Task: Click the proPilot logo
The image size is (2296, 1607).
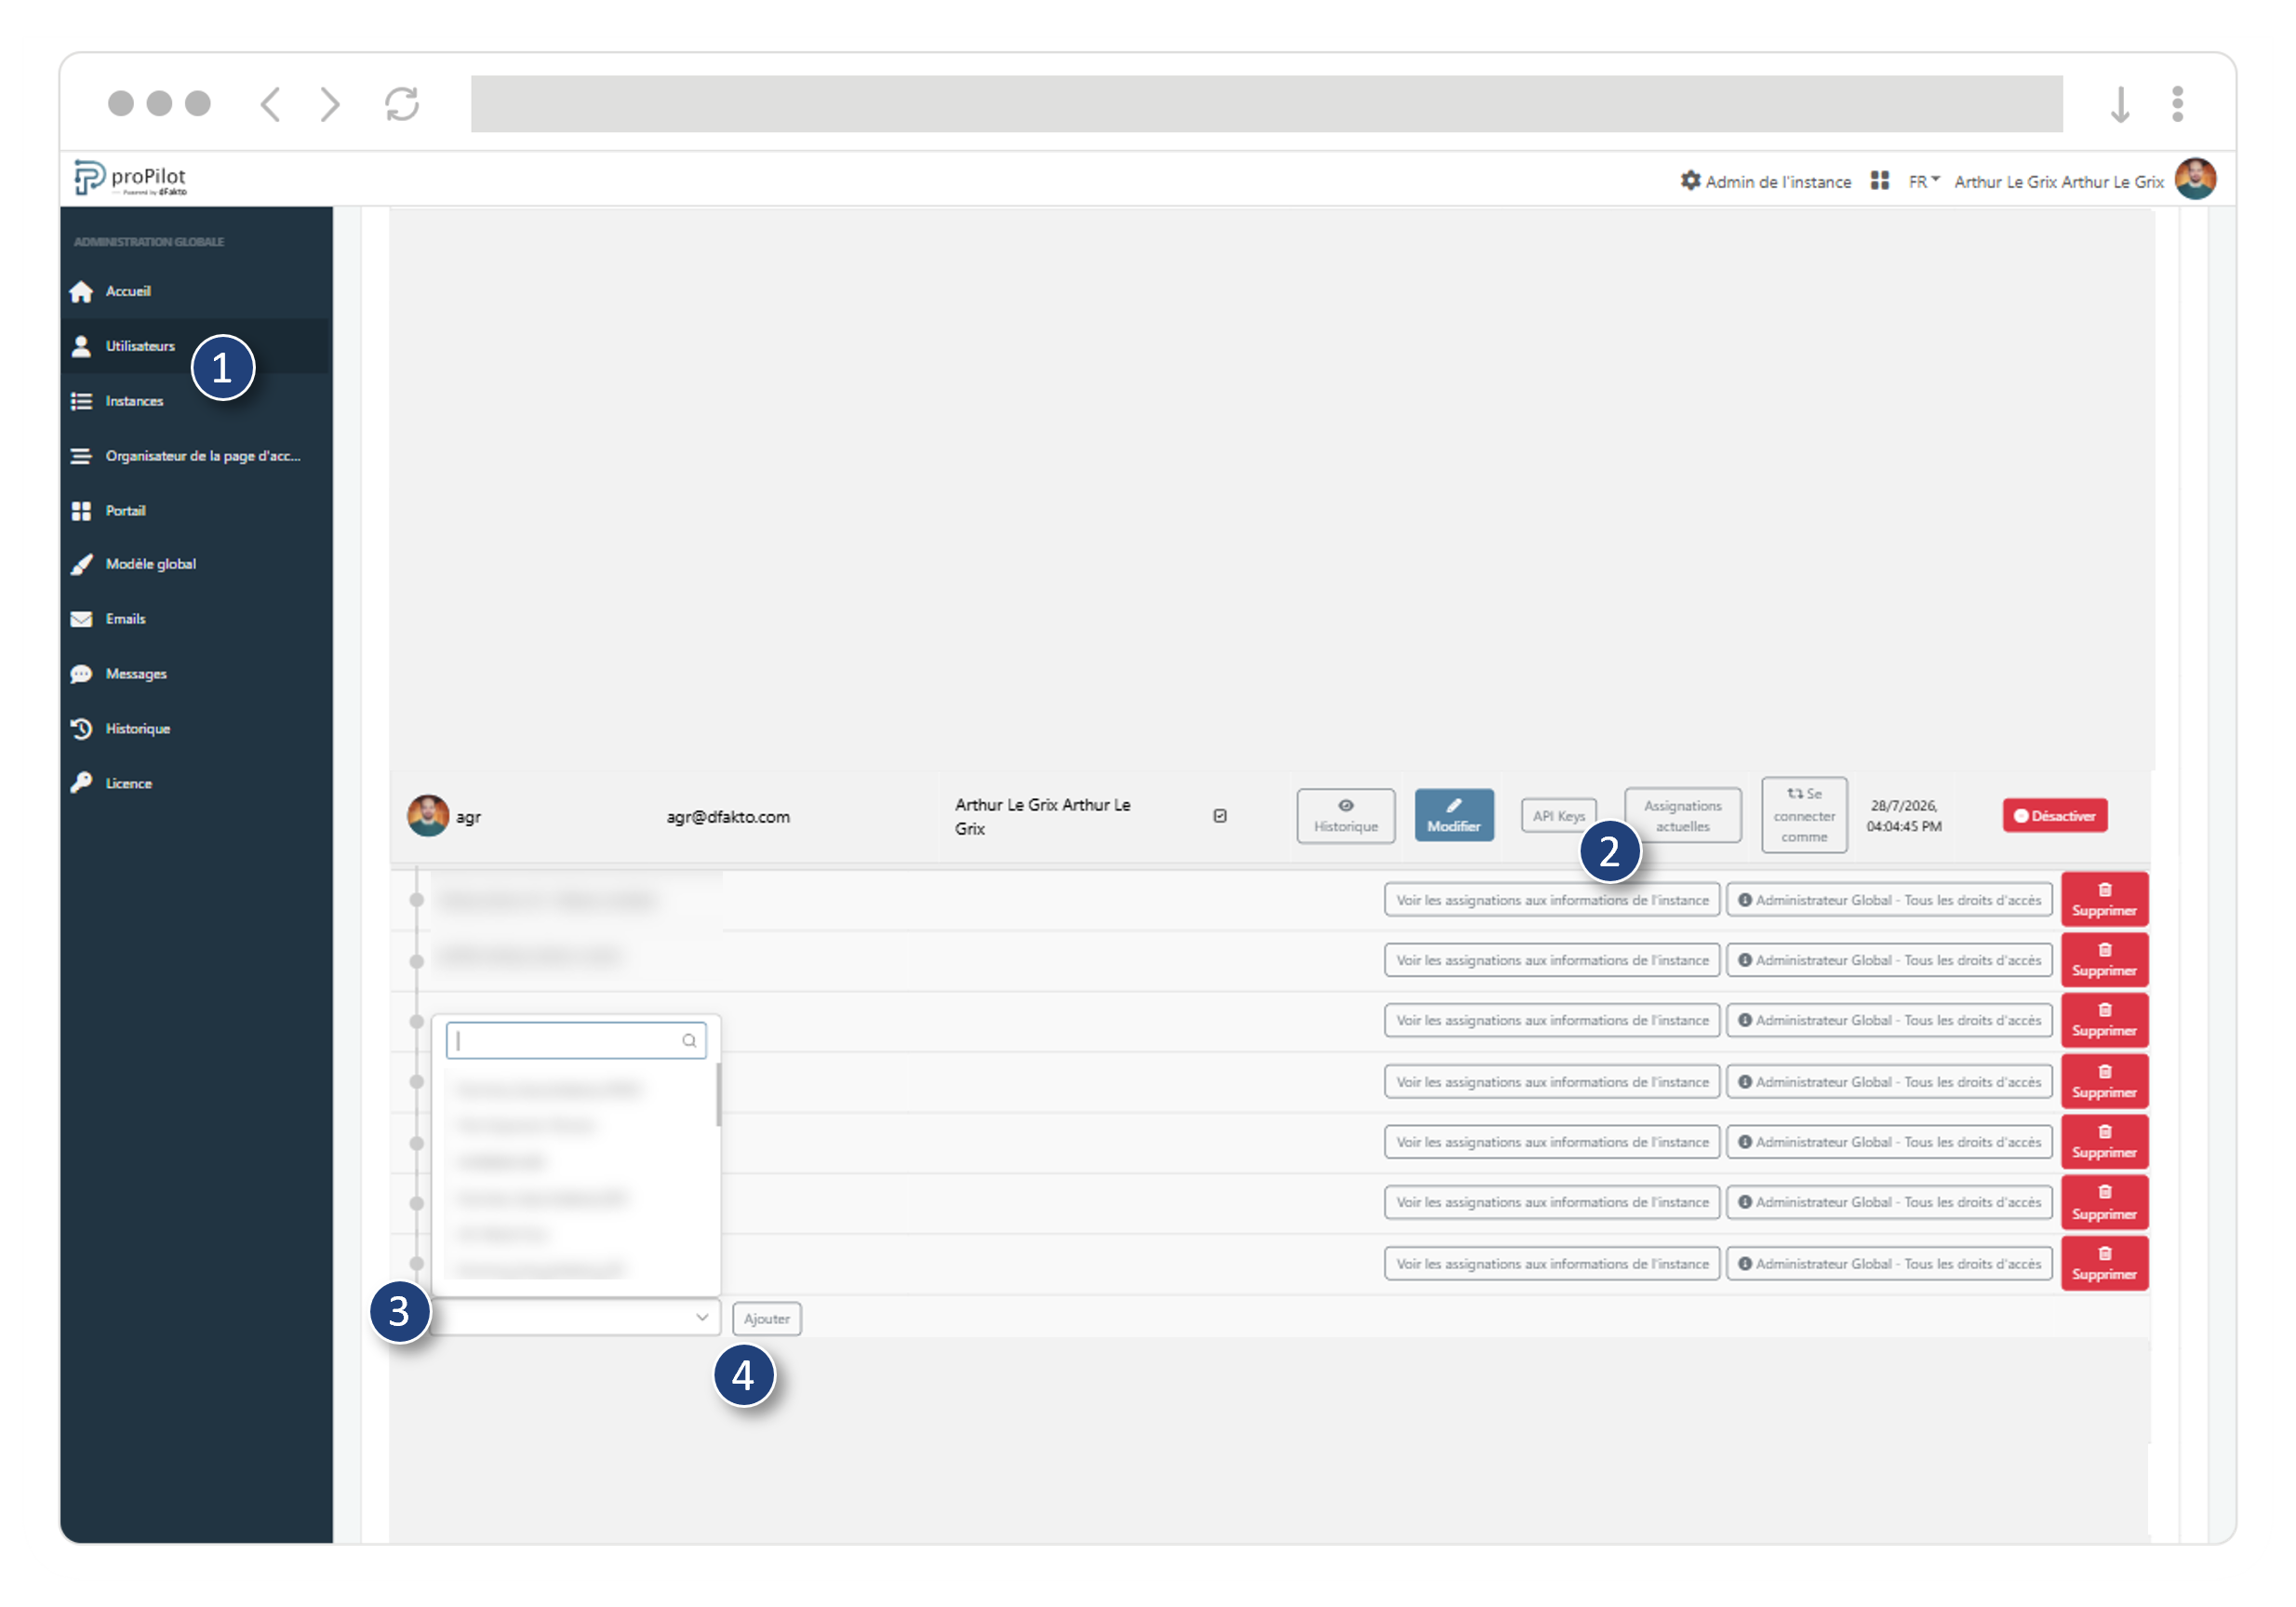Action: [x=130, y=178]
